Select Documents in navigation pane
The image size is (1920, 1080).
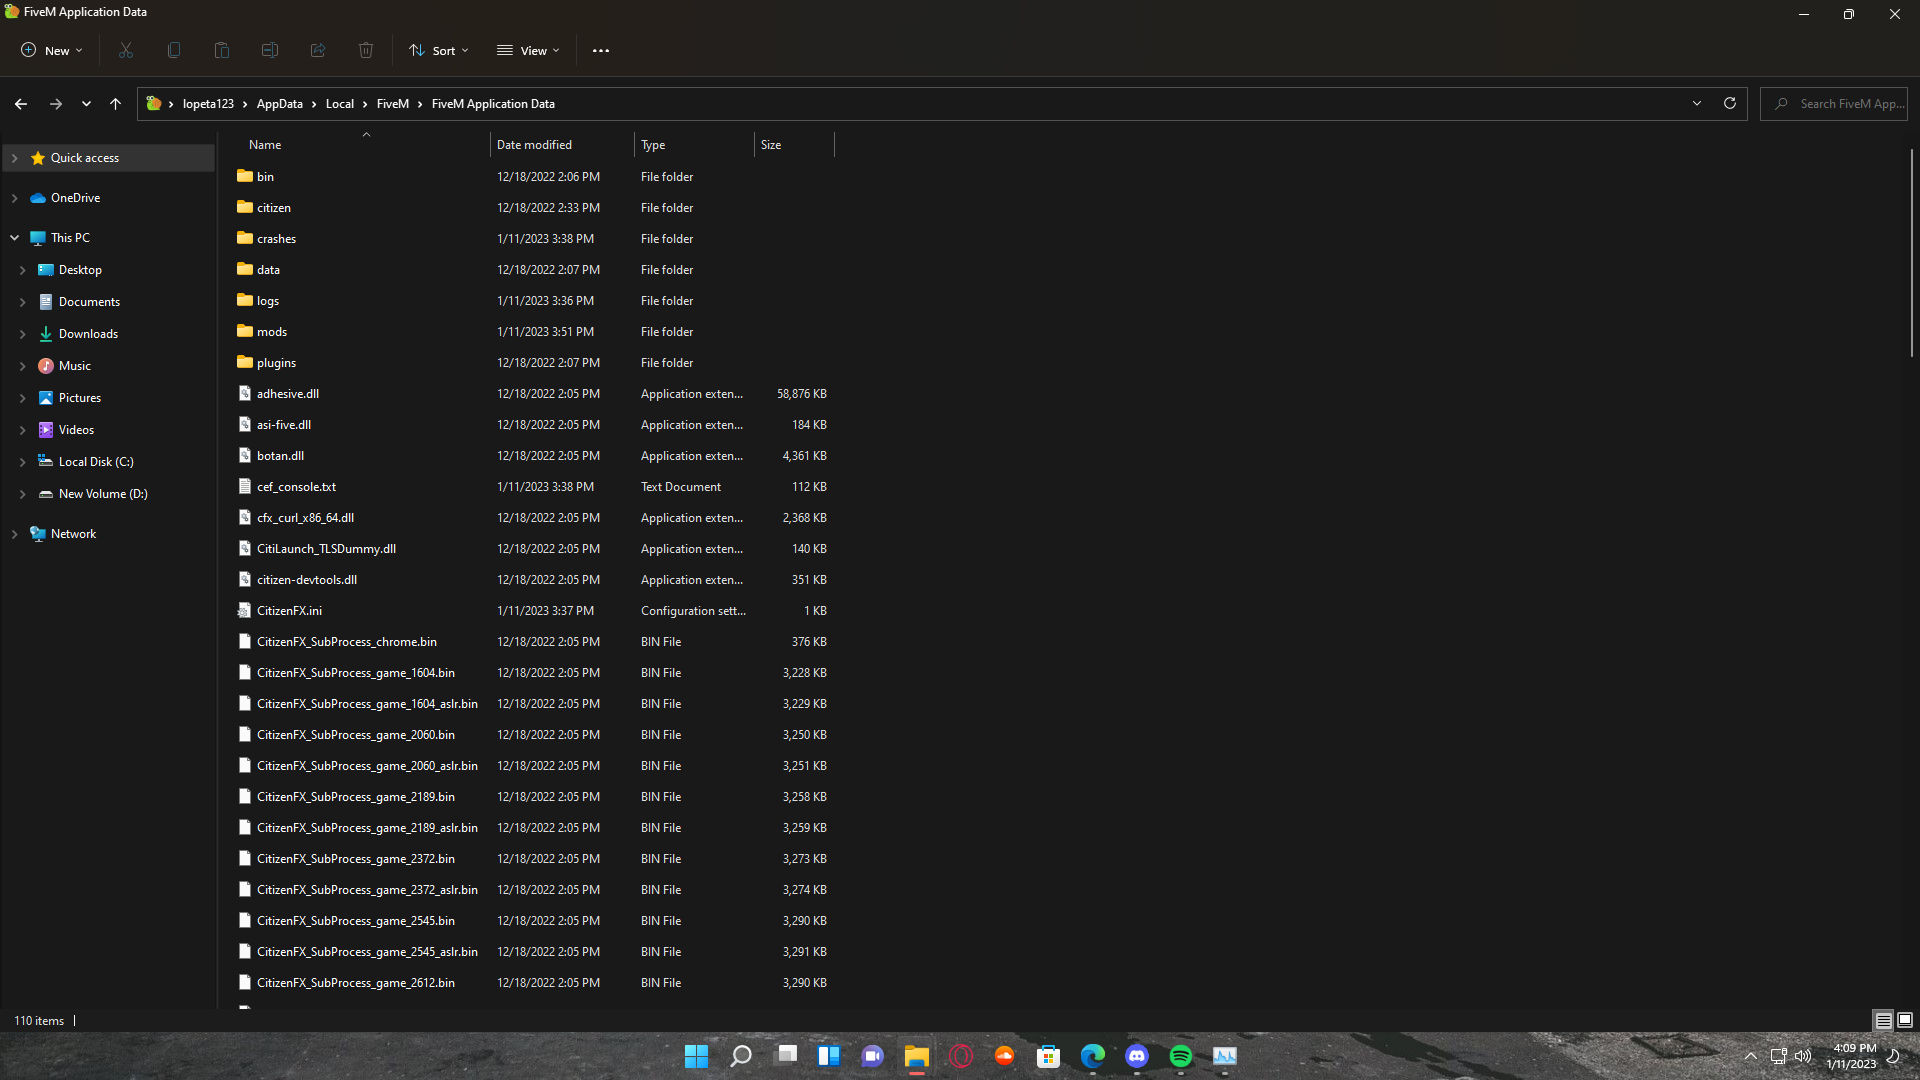pos(89,302)
